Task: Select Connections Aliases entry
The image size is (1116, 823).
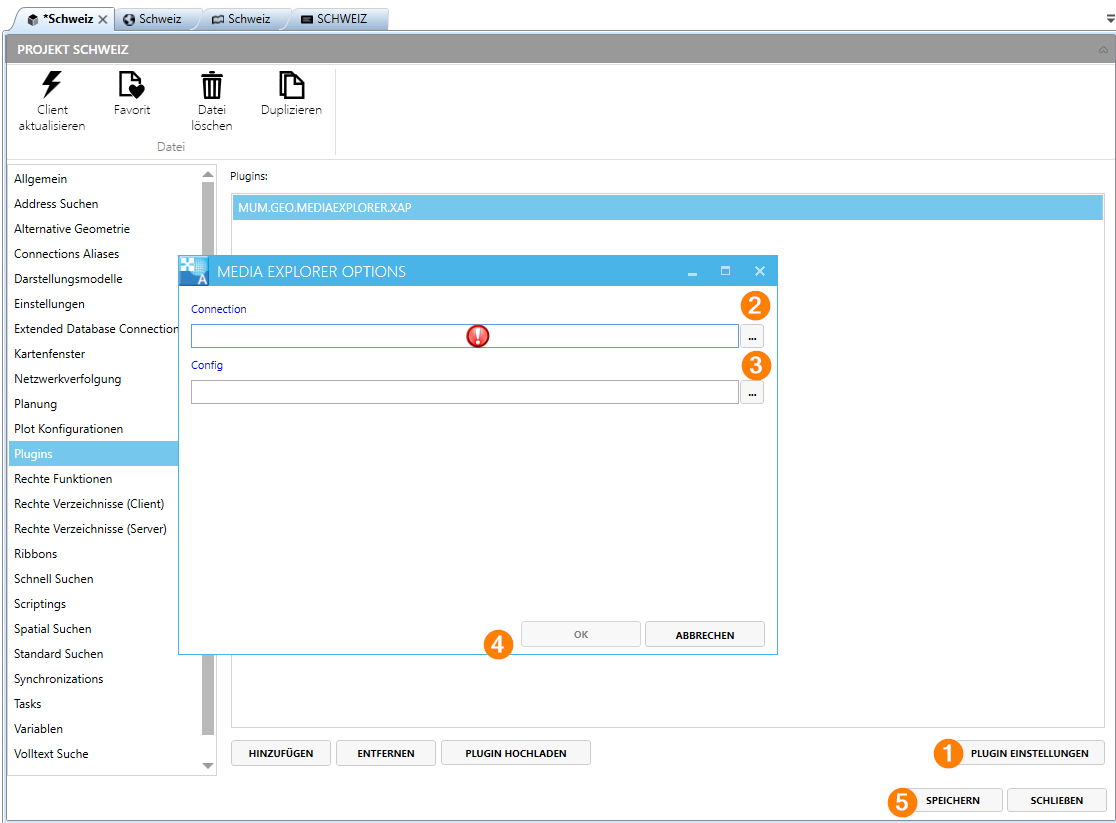Action: click(x=66, y=253)
